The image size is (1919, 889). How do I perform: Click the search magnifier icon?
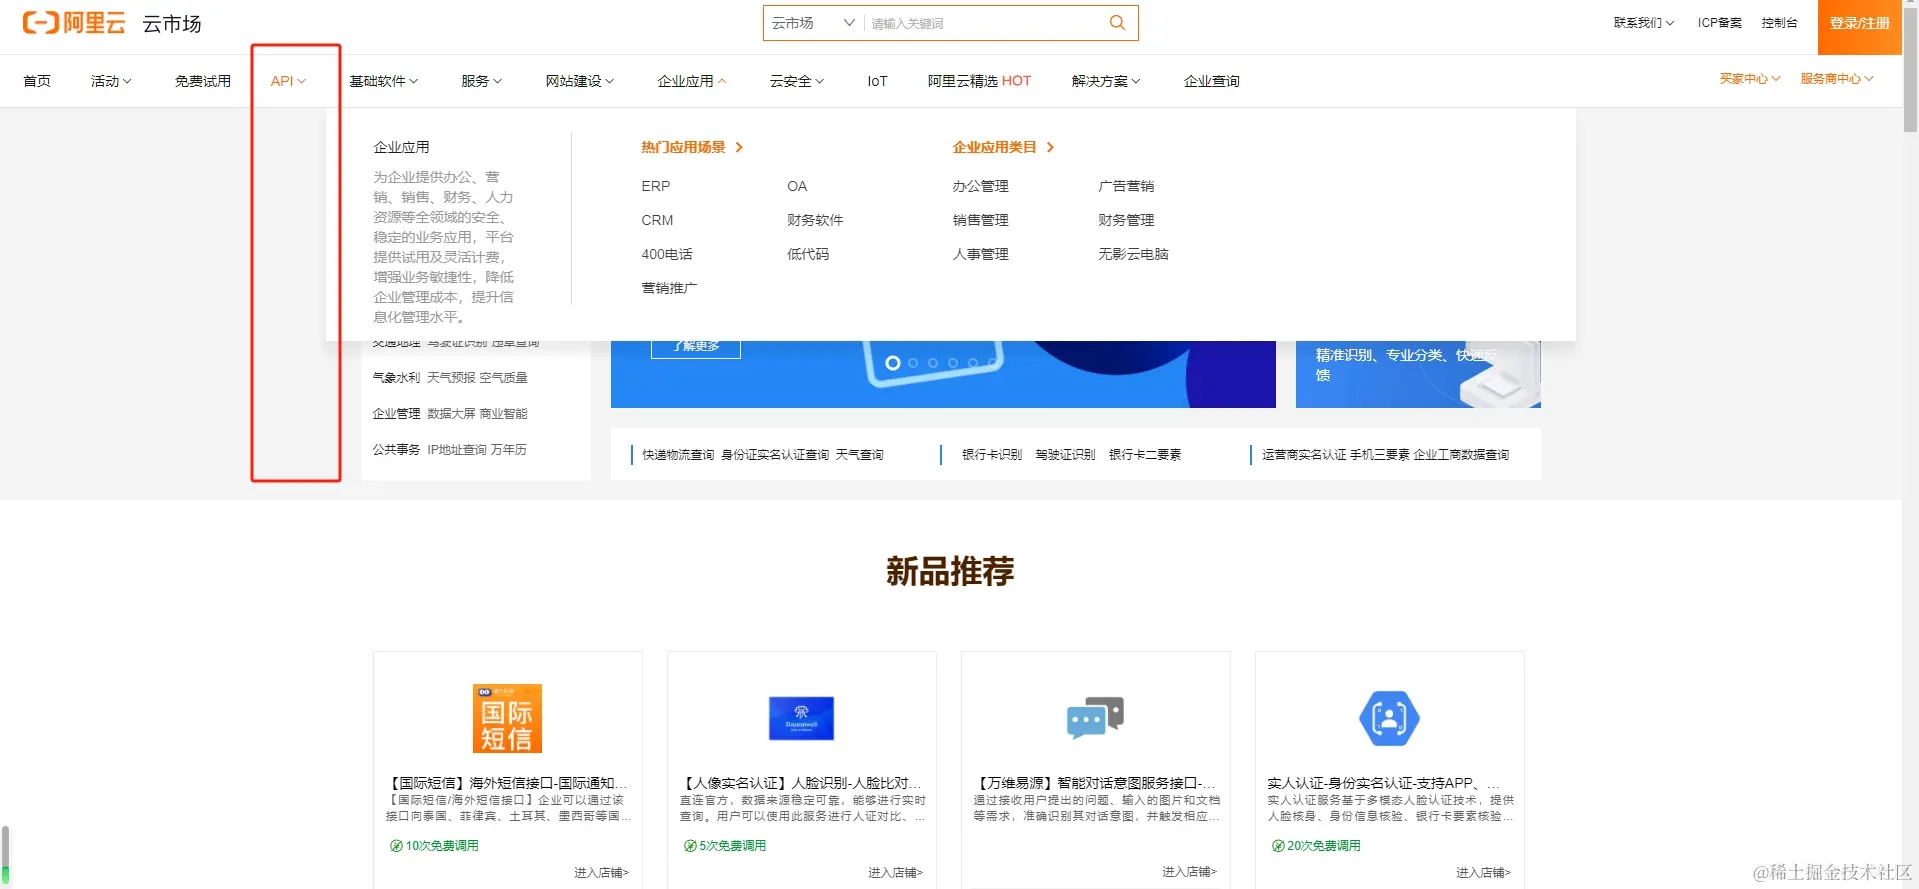[1117, 22]
